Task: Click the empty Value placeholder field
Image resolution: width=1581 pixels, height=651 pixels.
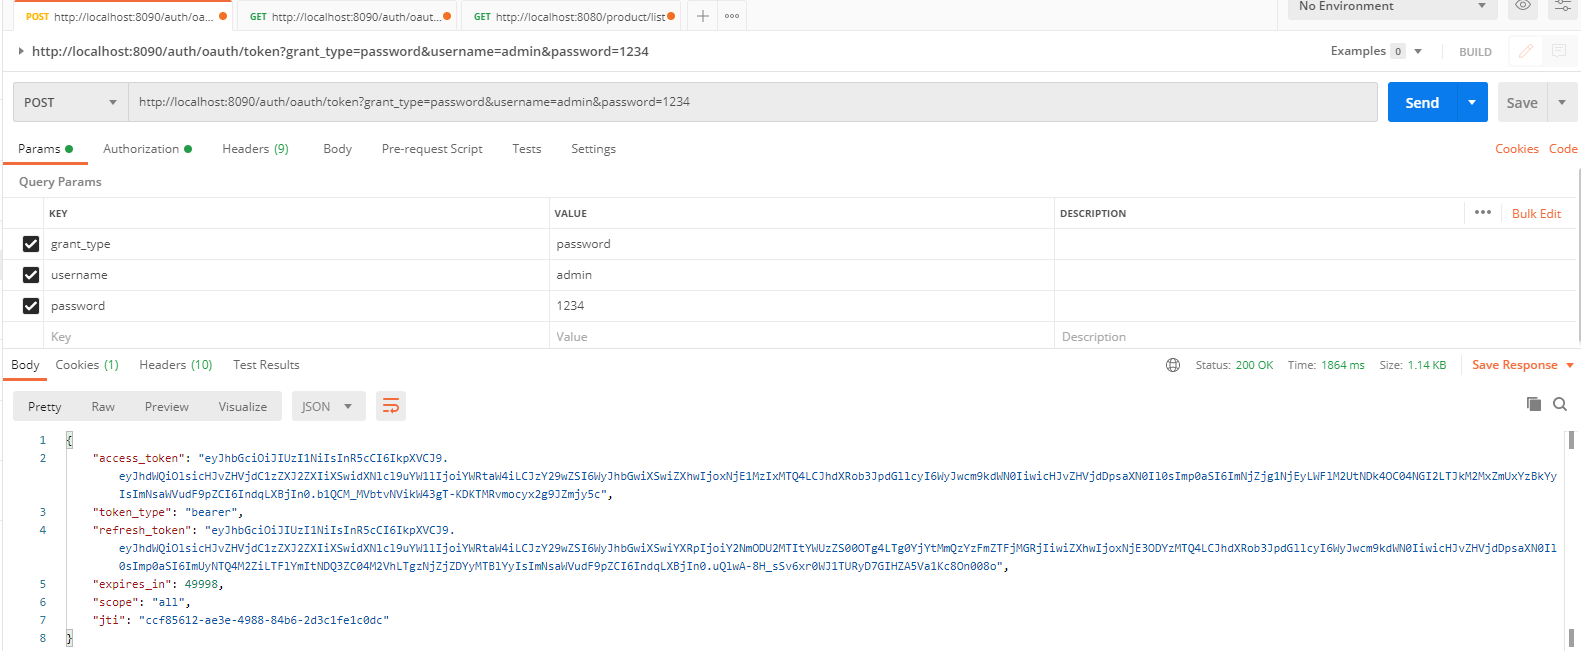Action: (802, 337)
